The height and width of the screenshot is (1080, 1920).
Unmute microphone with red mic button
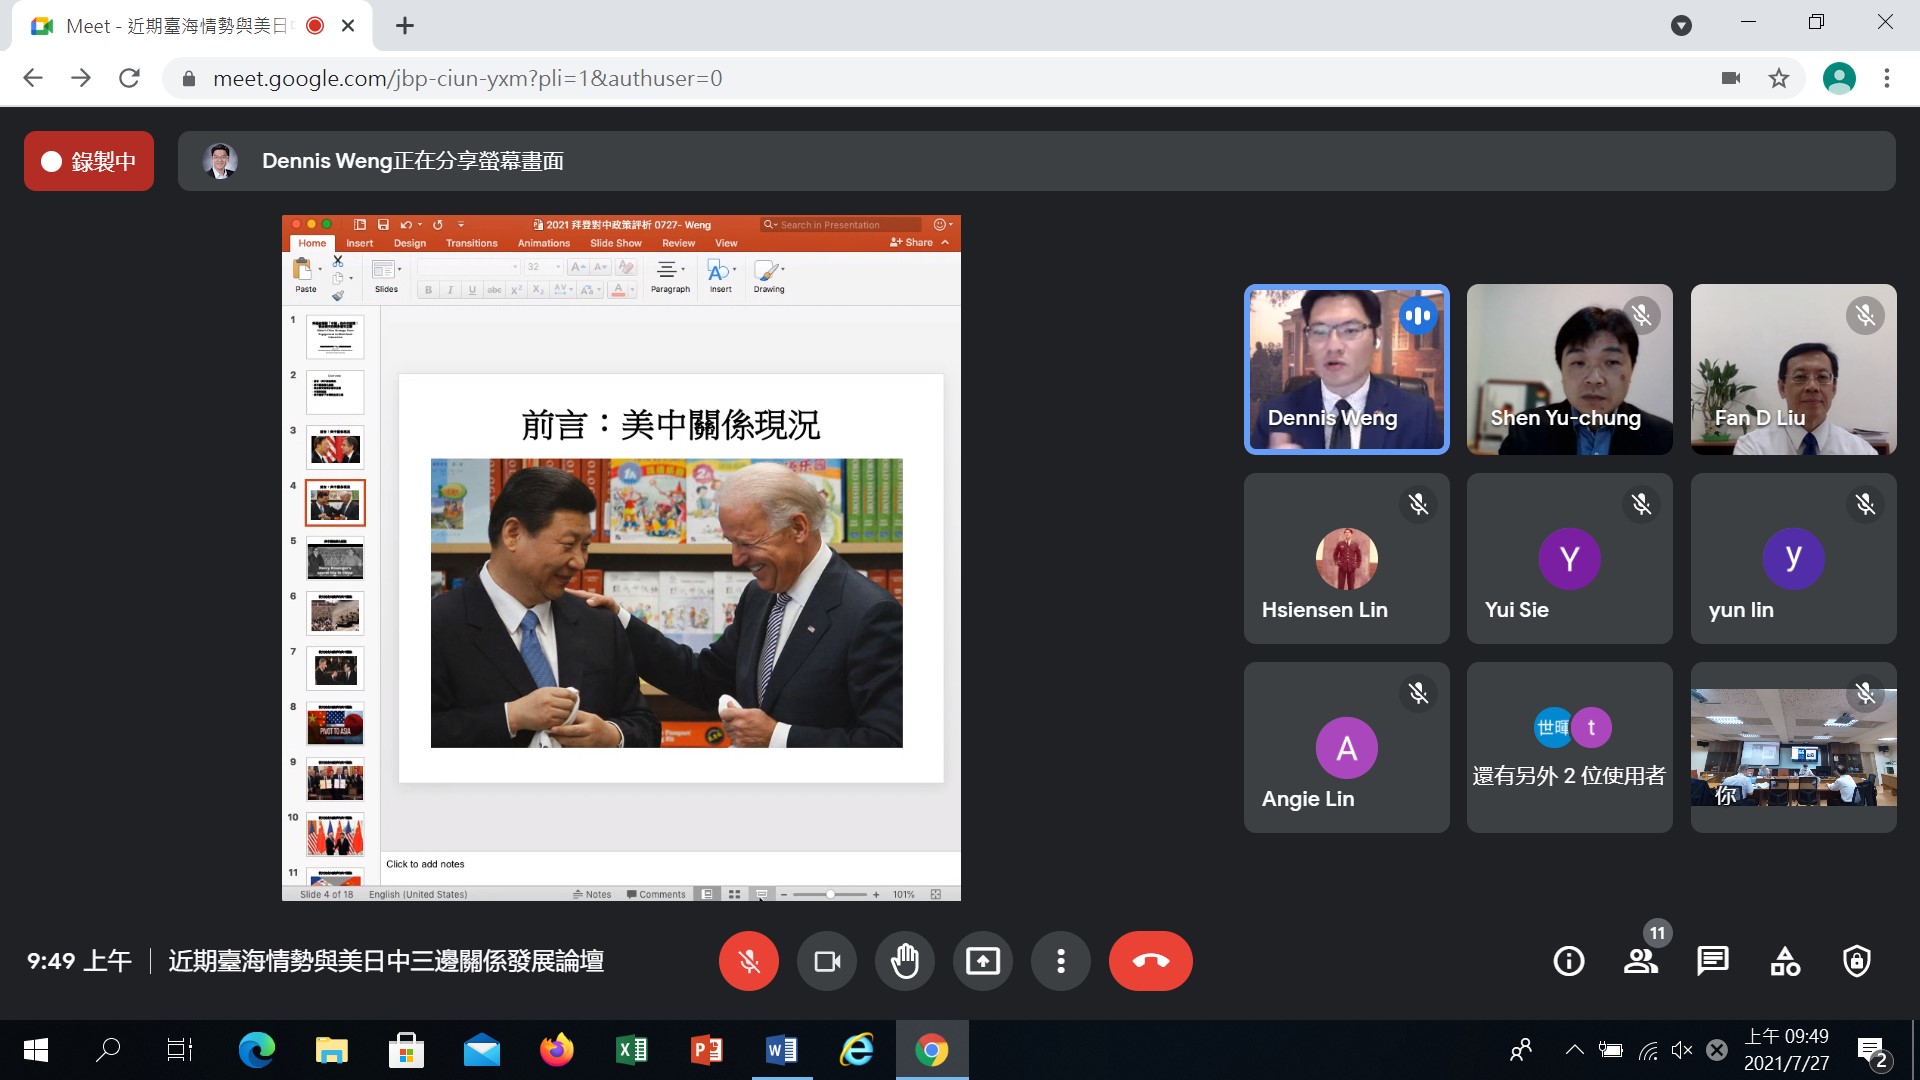coord(748,961)
